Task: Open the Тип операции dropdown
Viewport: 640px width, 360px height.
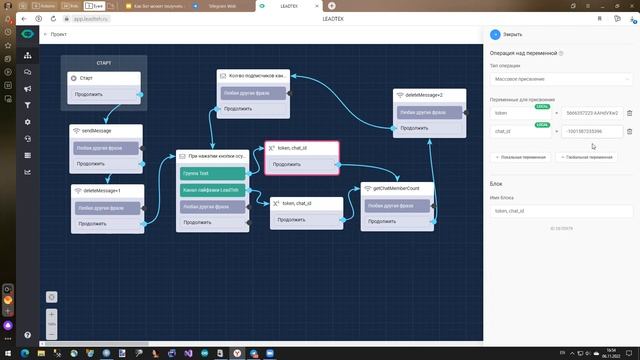Action: point(561,79)
